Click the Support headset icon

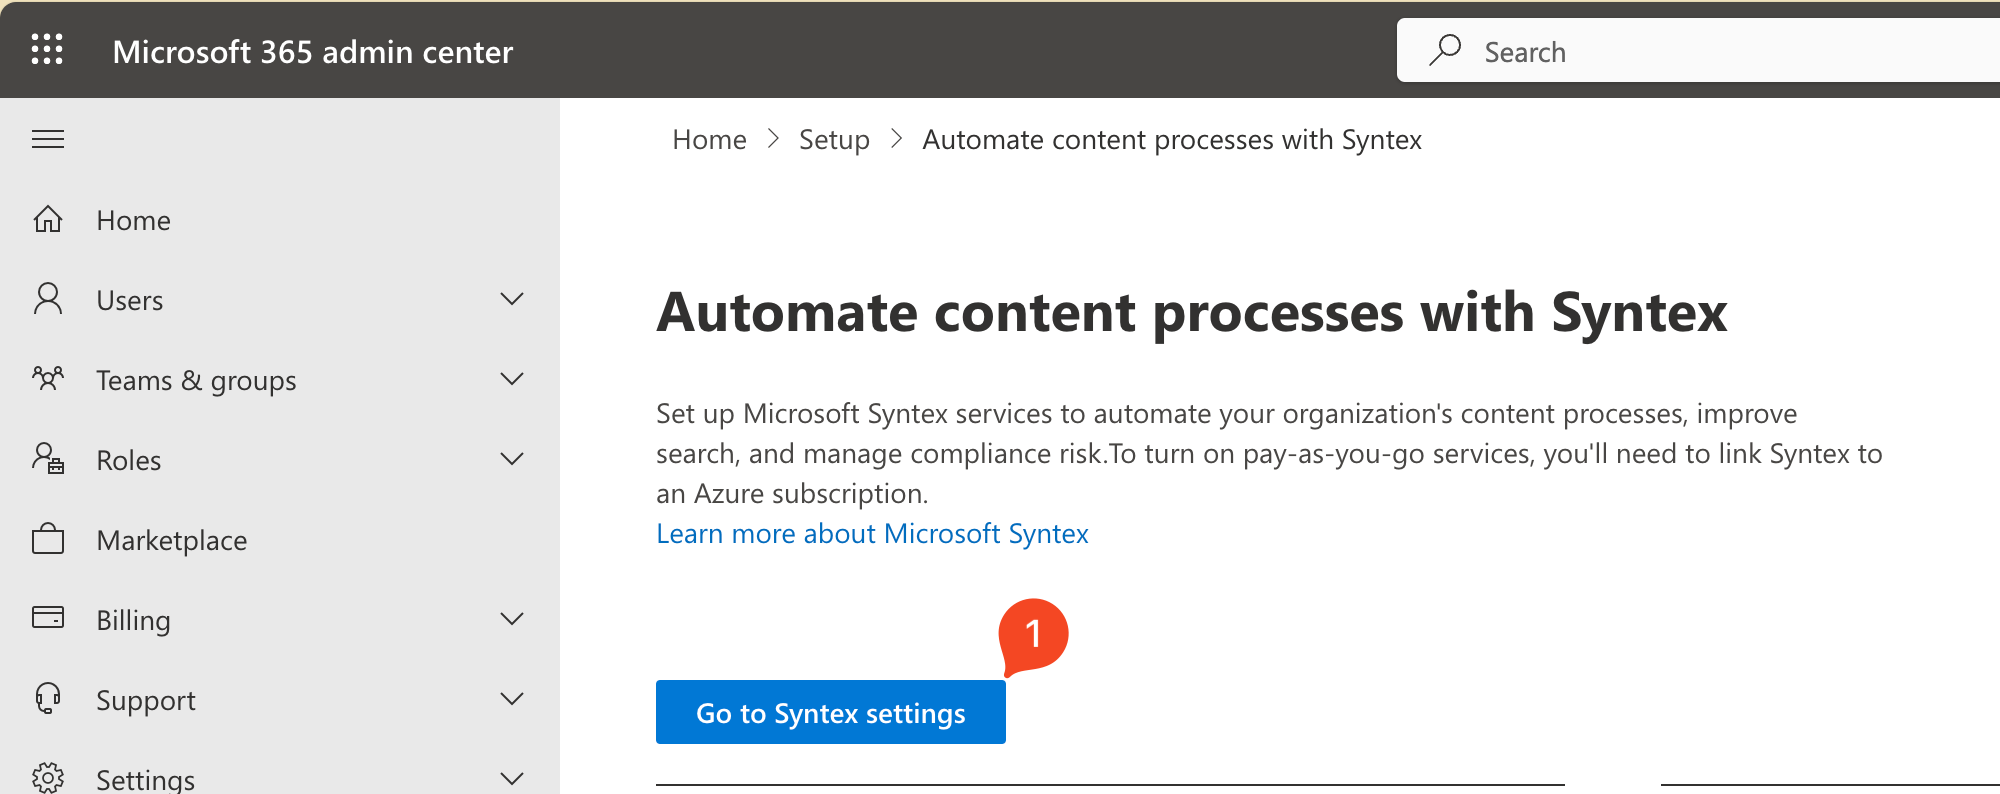pos(48,698)
